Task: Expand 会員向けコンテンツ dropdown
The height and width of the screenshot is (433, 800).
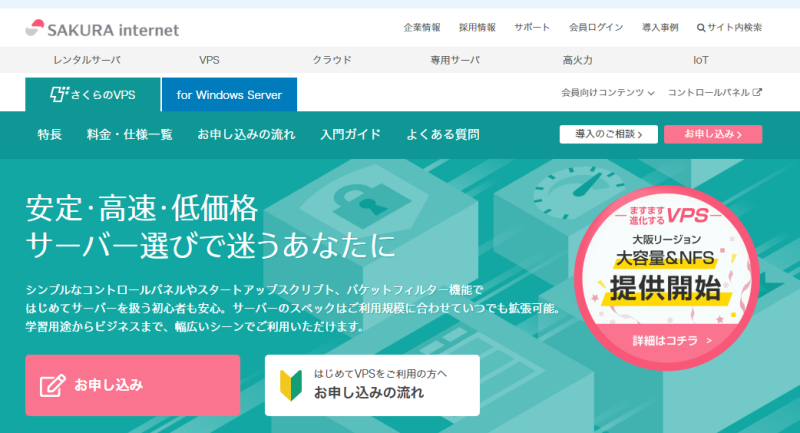Action: pyautogui.click(x=608, y=93)
